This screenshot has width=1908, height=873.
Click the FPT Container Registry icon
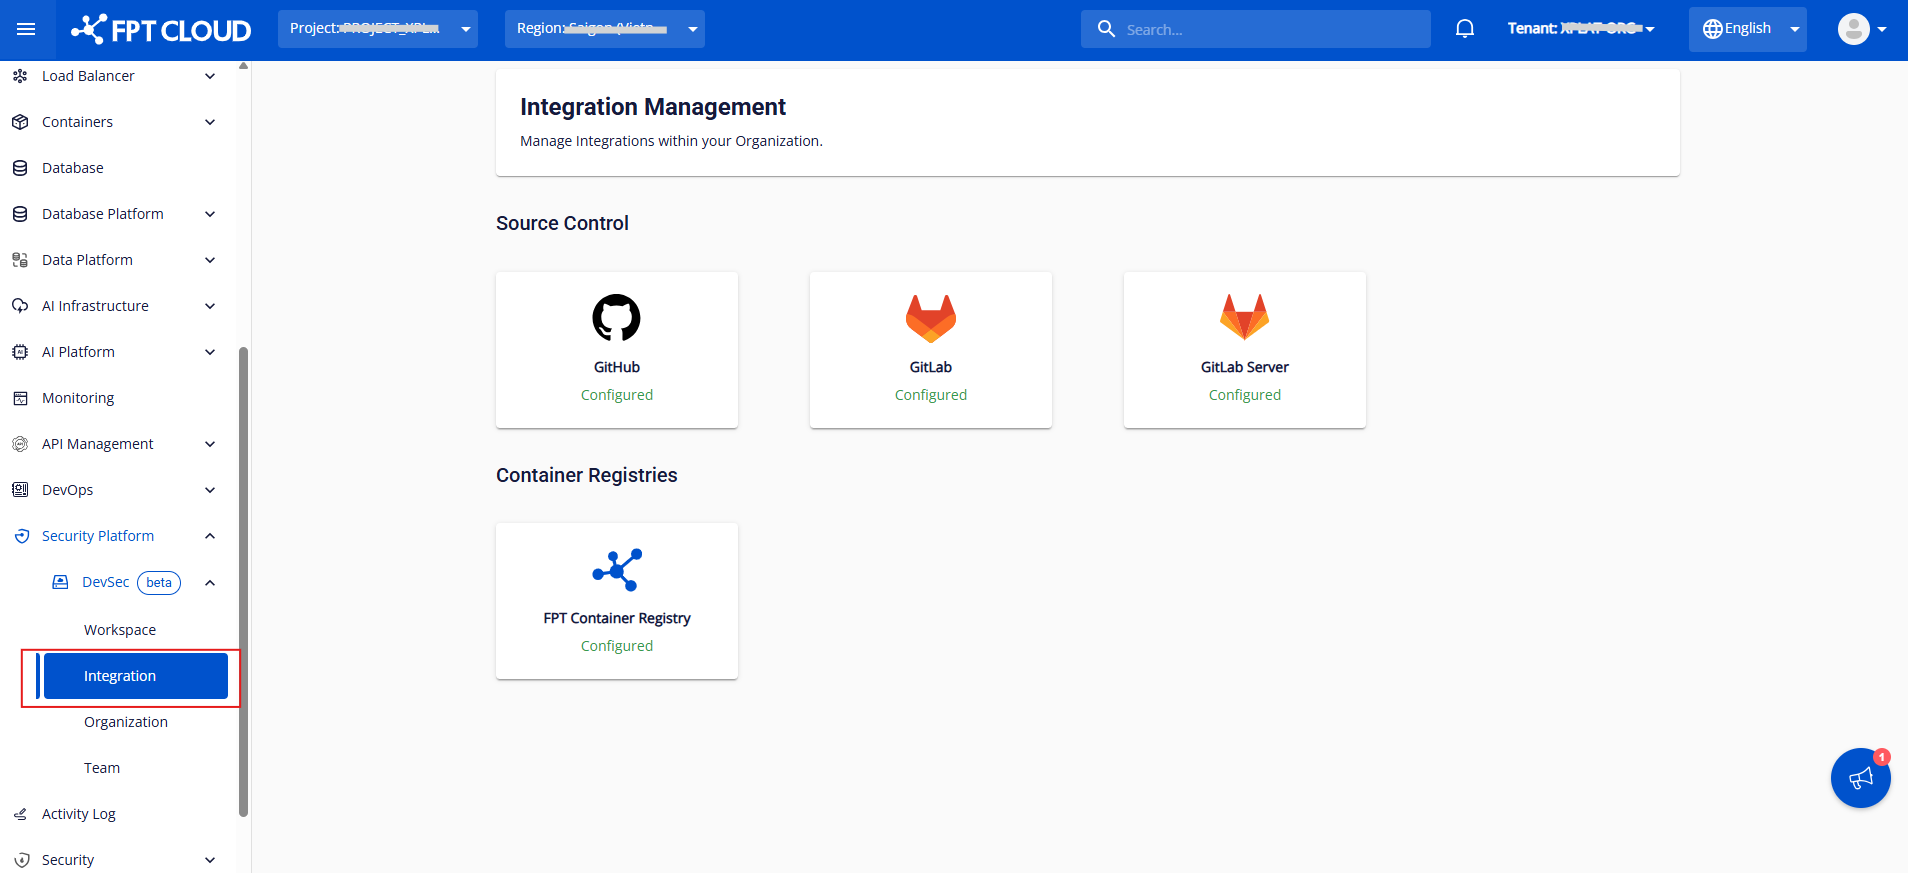(617, 570)
